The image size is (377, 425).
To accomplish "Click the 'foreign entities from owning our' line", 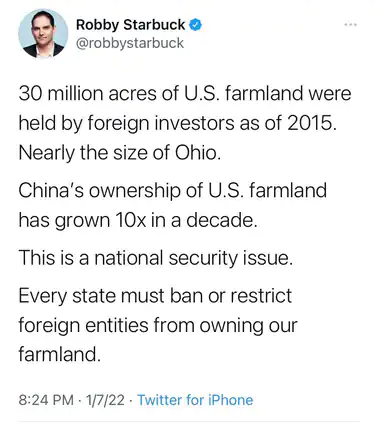I will pyautogui.click(x=158, y=325).
